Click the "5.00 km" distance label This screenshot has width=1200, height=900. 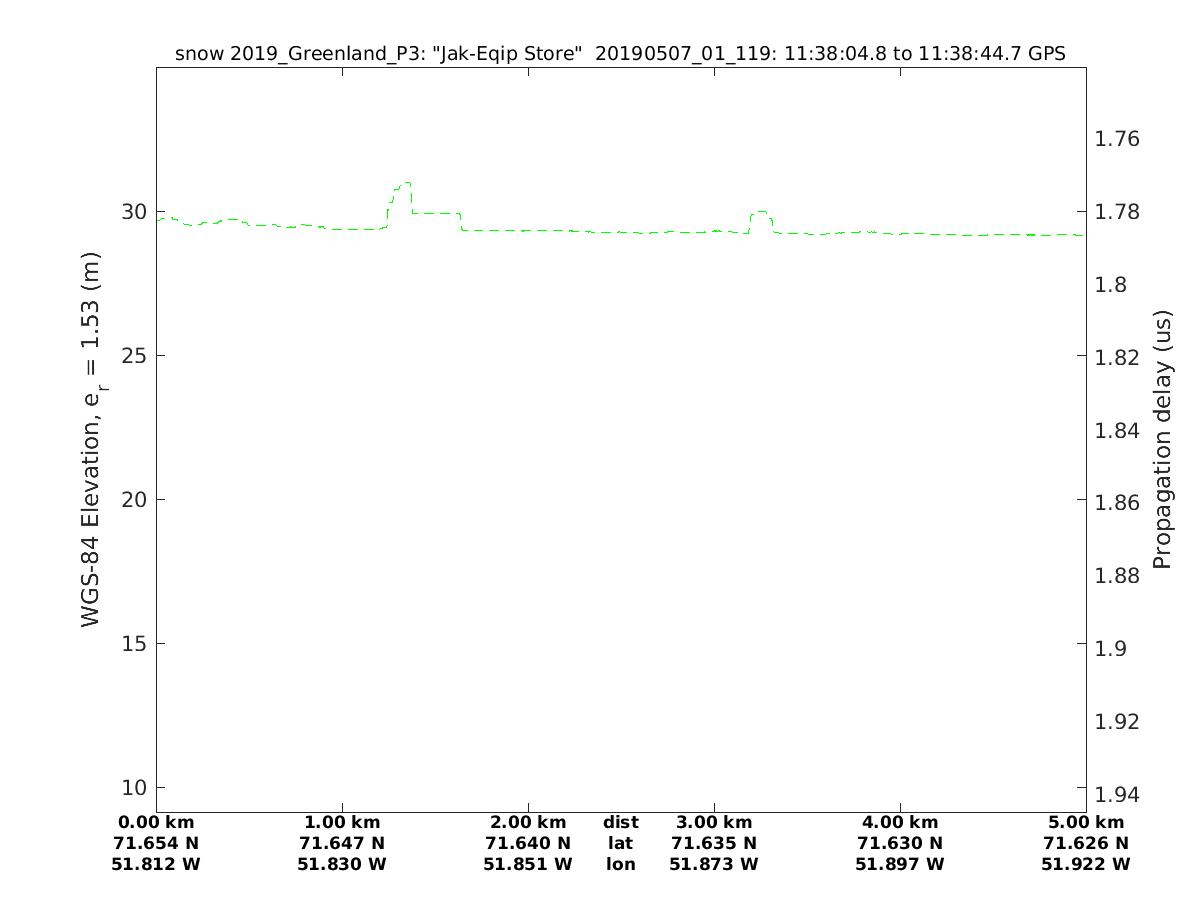pyautogui.click(x=1086, y=823)
